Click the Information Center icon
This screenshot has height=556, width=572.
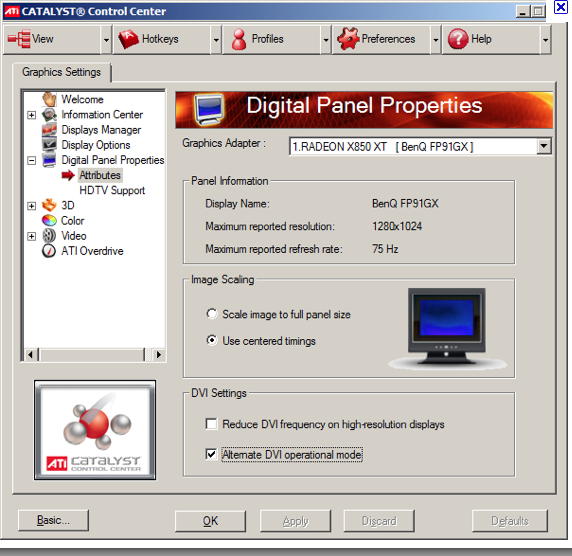pos(50,115)
